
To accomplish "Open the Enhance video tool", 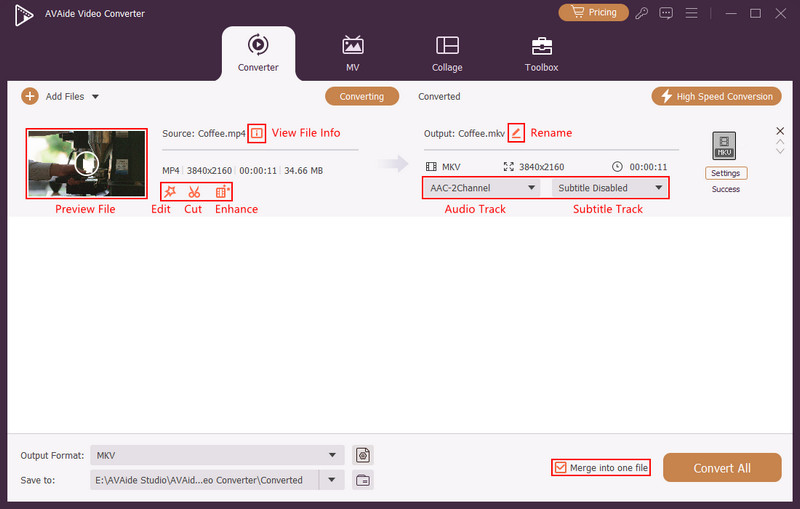I will click(222, 192).
